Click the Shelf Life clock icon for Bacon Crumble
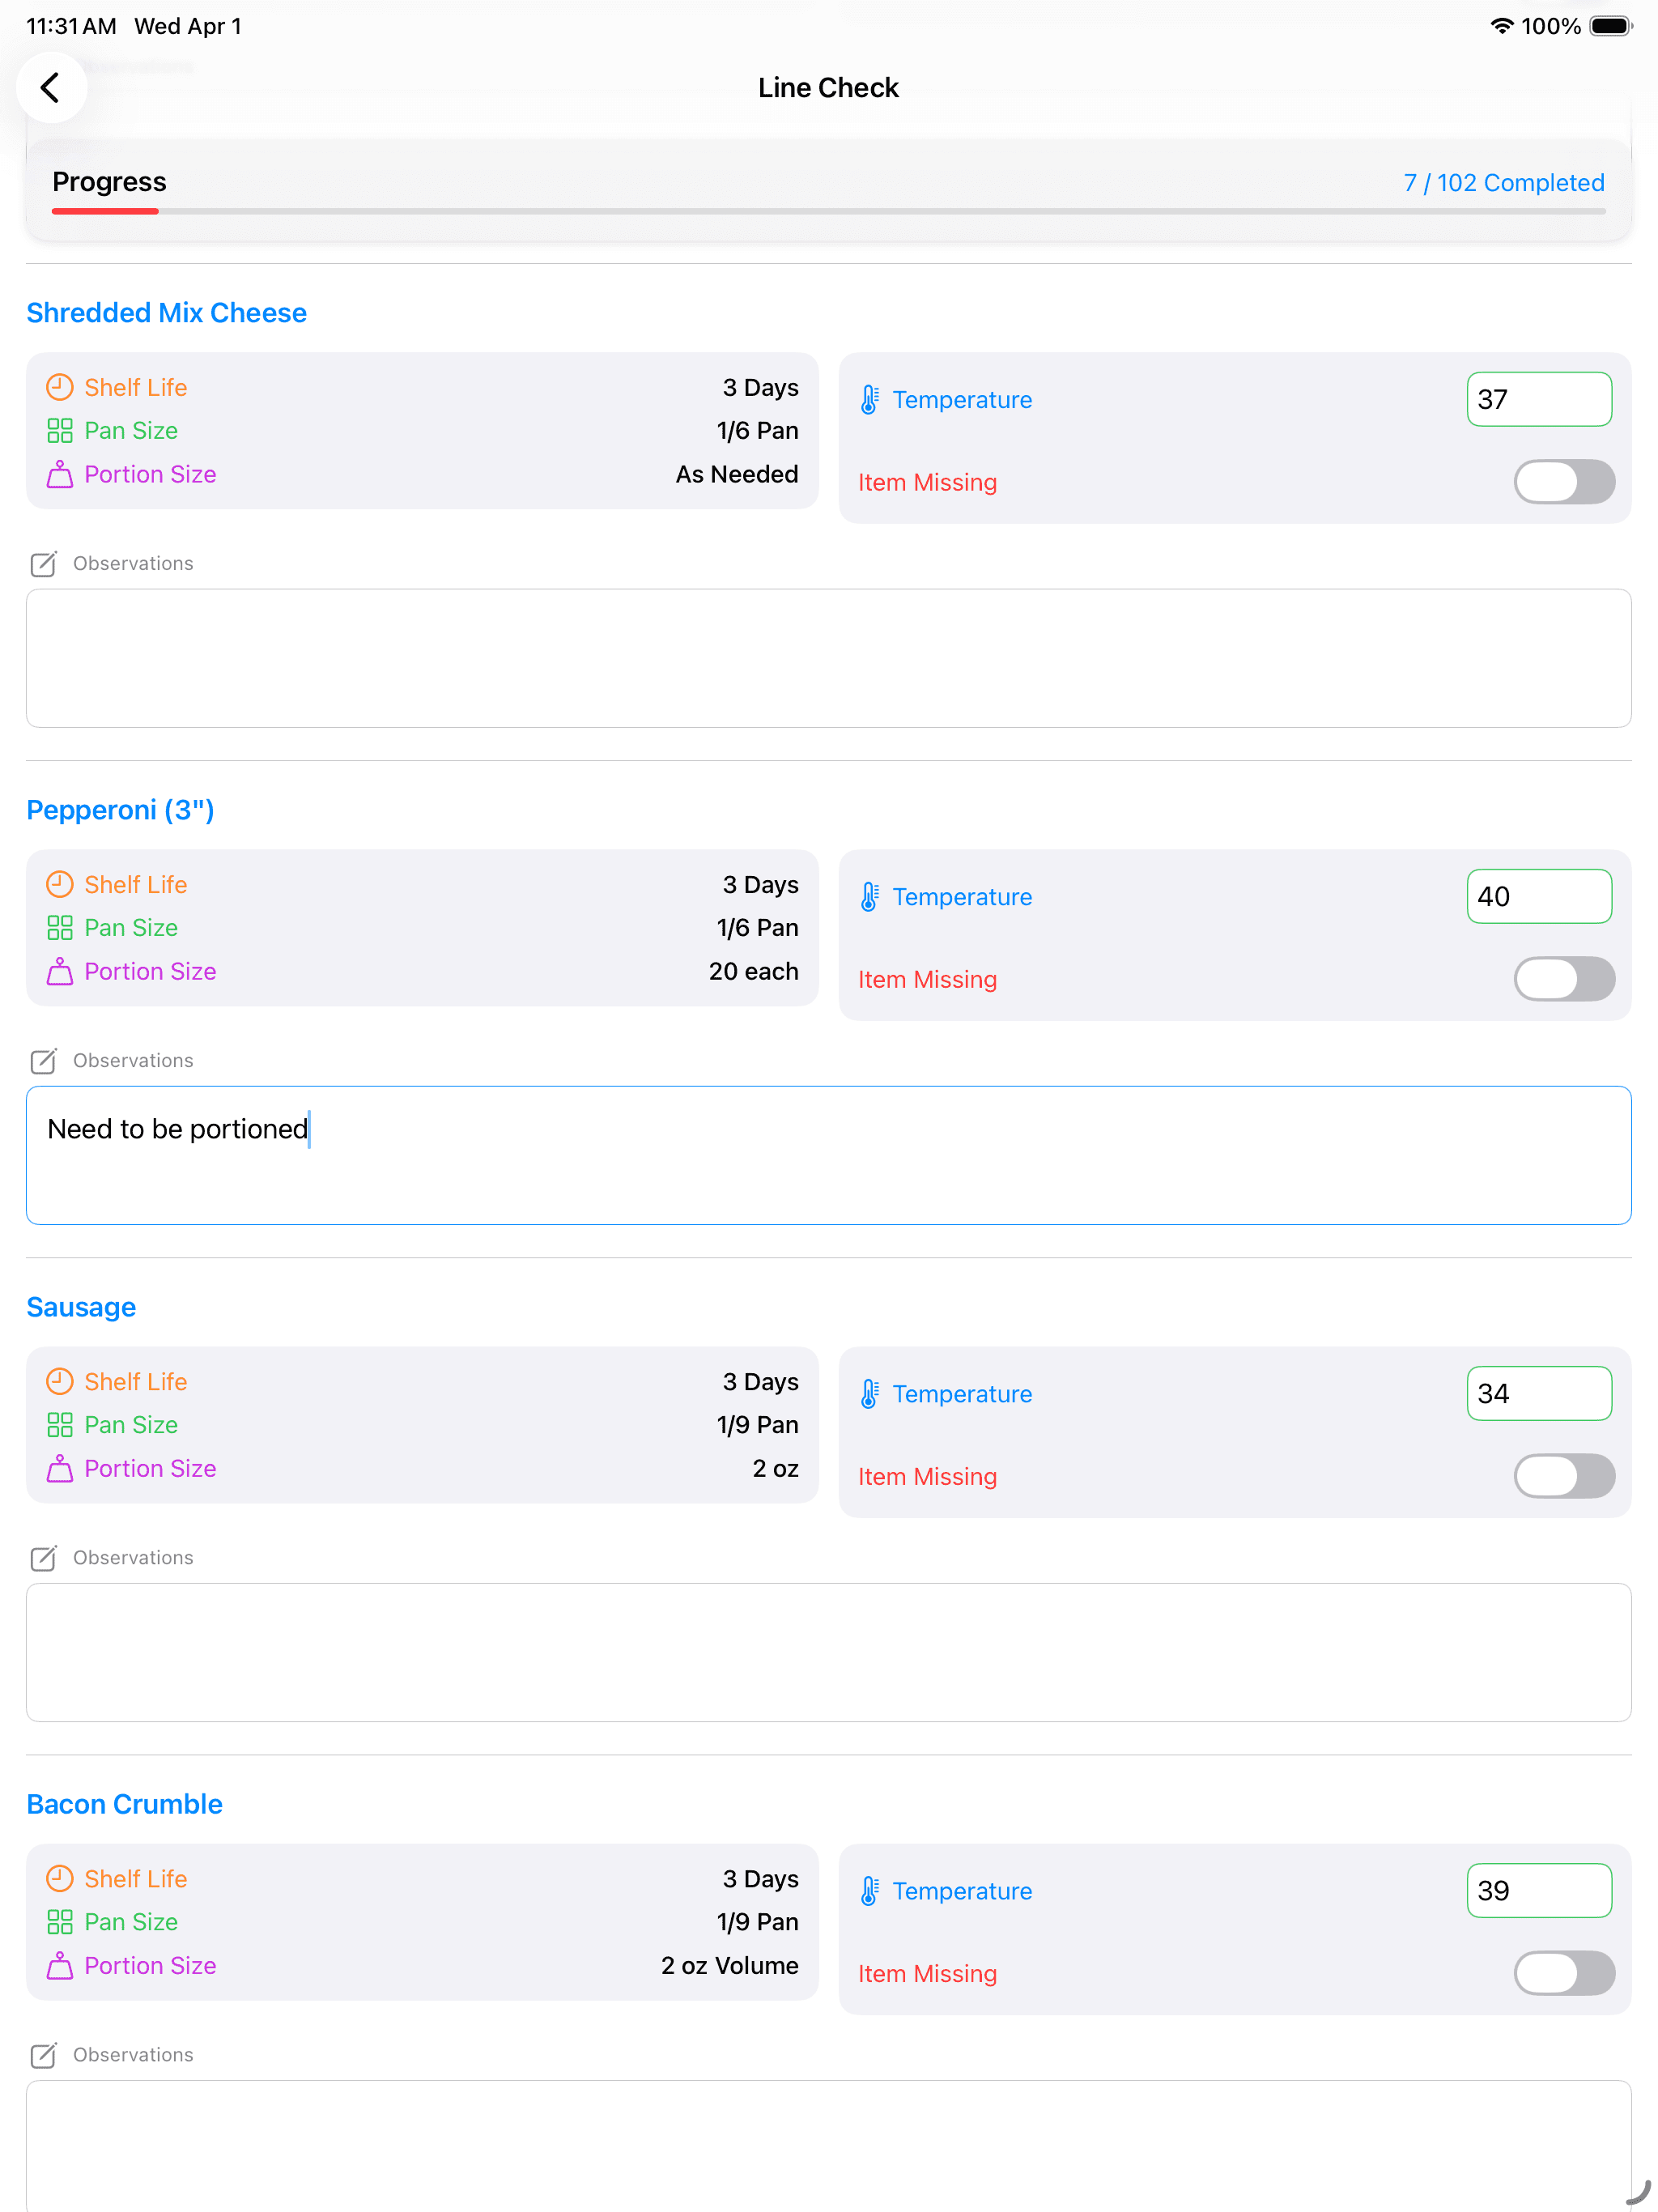The width and height of the screenshot is (1658, 2212). (59, 1878)
